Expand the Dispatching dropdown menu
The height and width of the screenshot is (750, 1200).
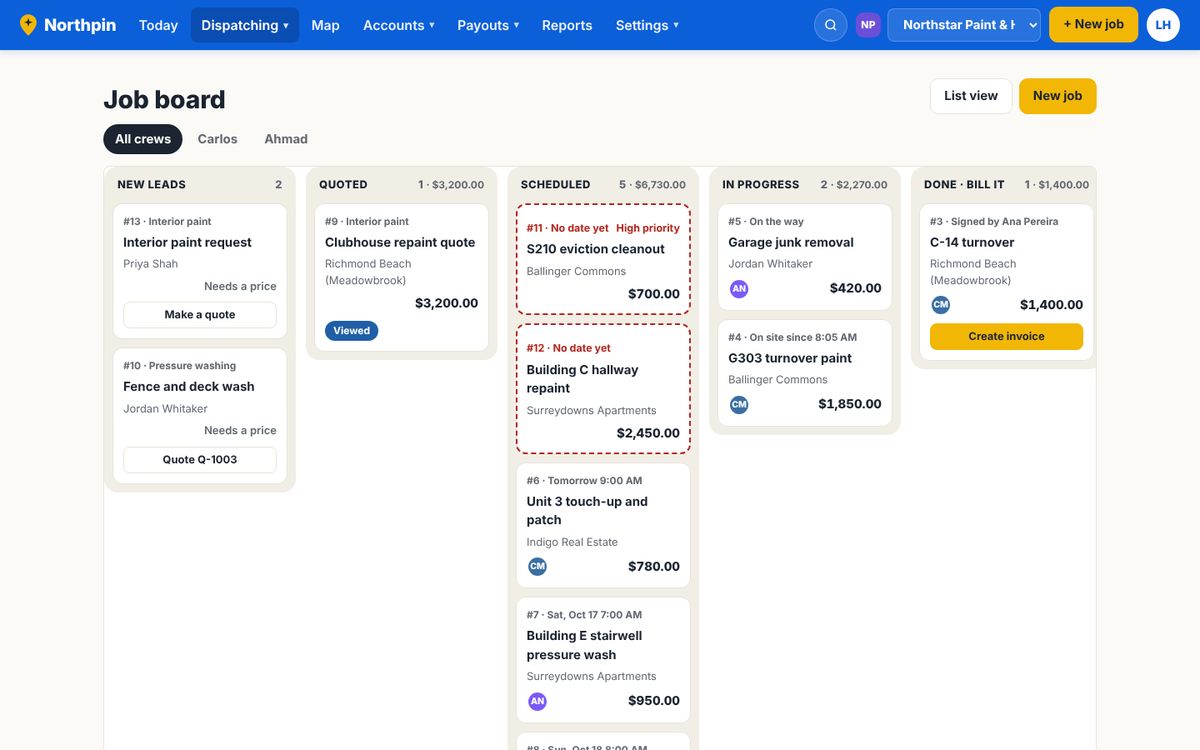245,25
